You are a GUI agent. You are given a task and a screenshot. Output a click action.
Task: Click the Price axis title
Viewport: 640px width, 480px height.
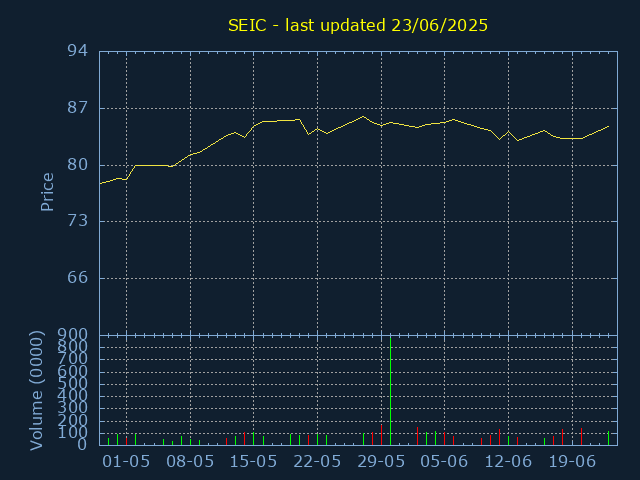47,192
